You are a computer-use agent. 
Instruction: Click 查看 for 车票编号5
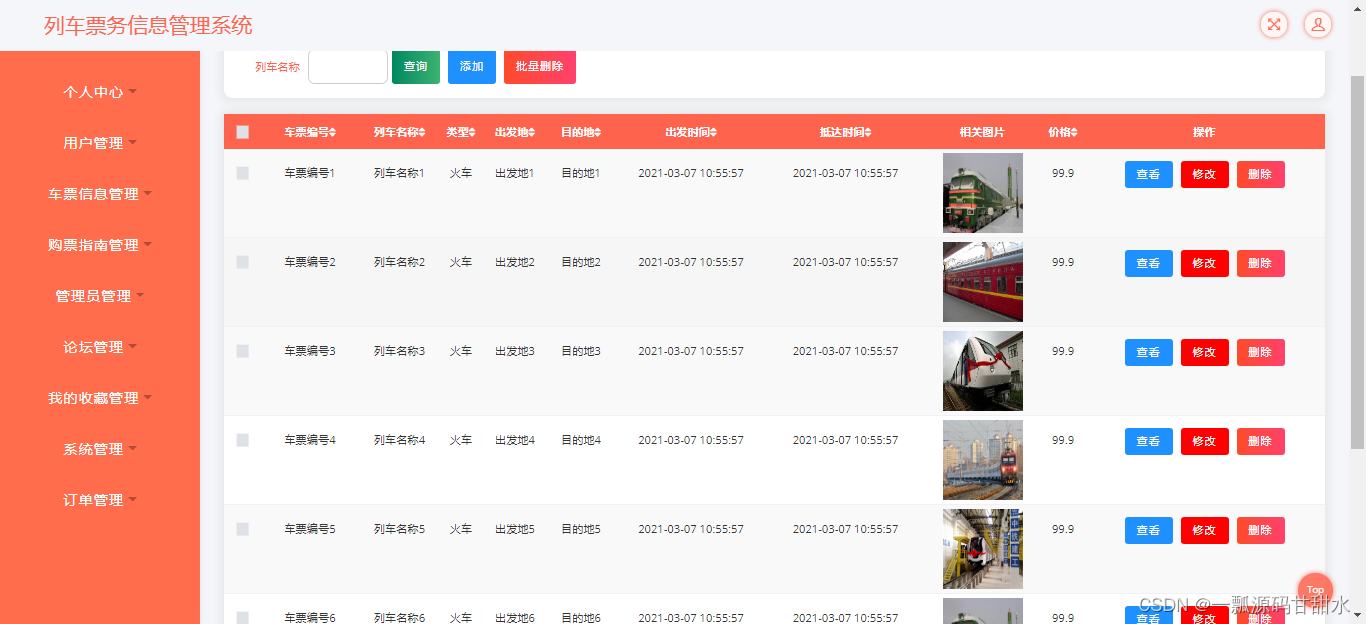coord(1149,531)
